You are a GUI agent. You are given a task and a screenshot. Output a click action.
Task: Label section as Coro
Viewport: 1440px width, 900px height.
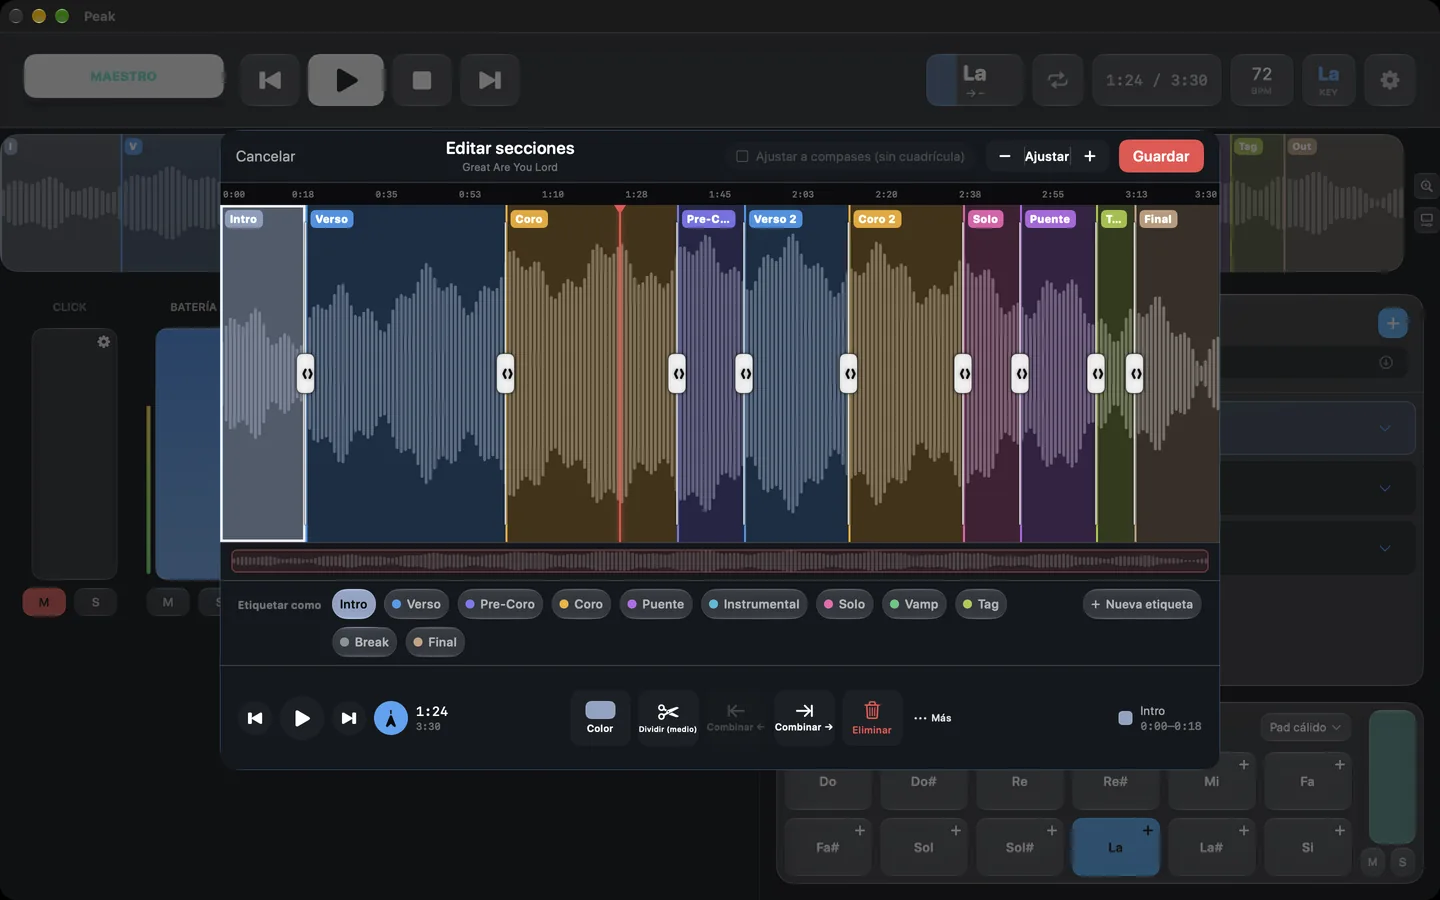tap(581, 604)
